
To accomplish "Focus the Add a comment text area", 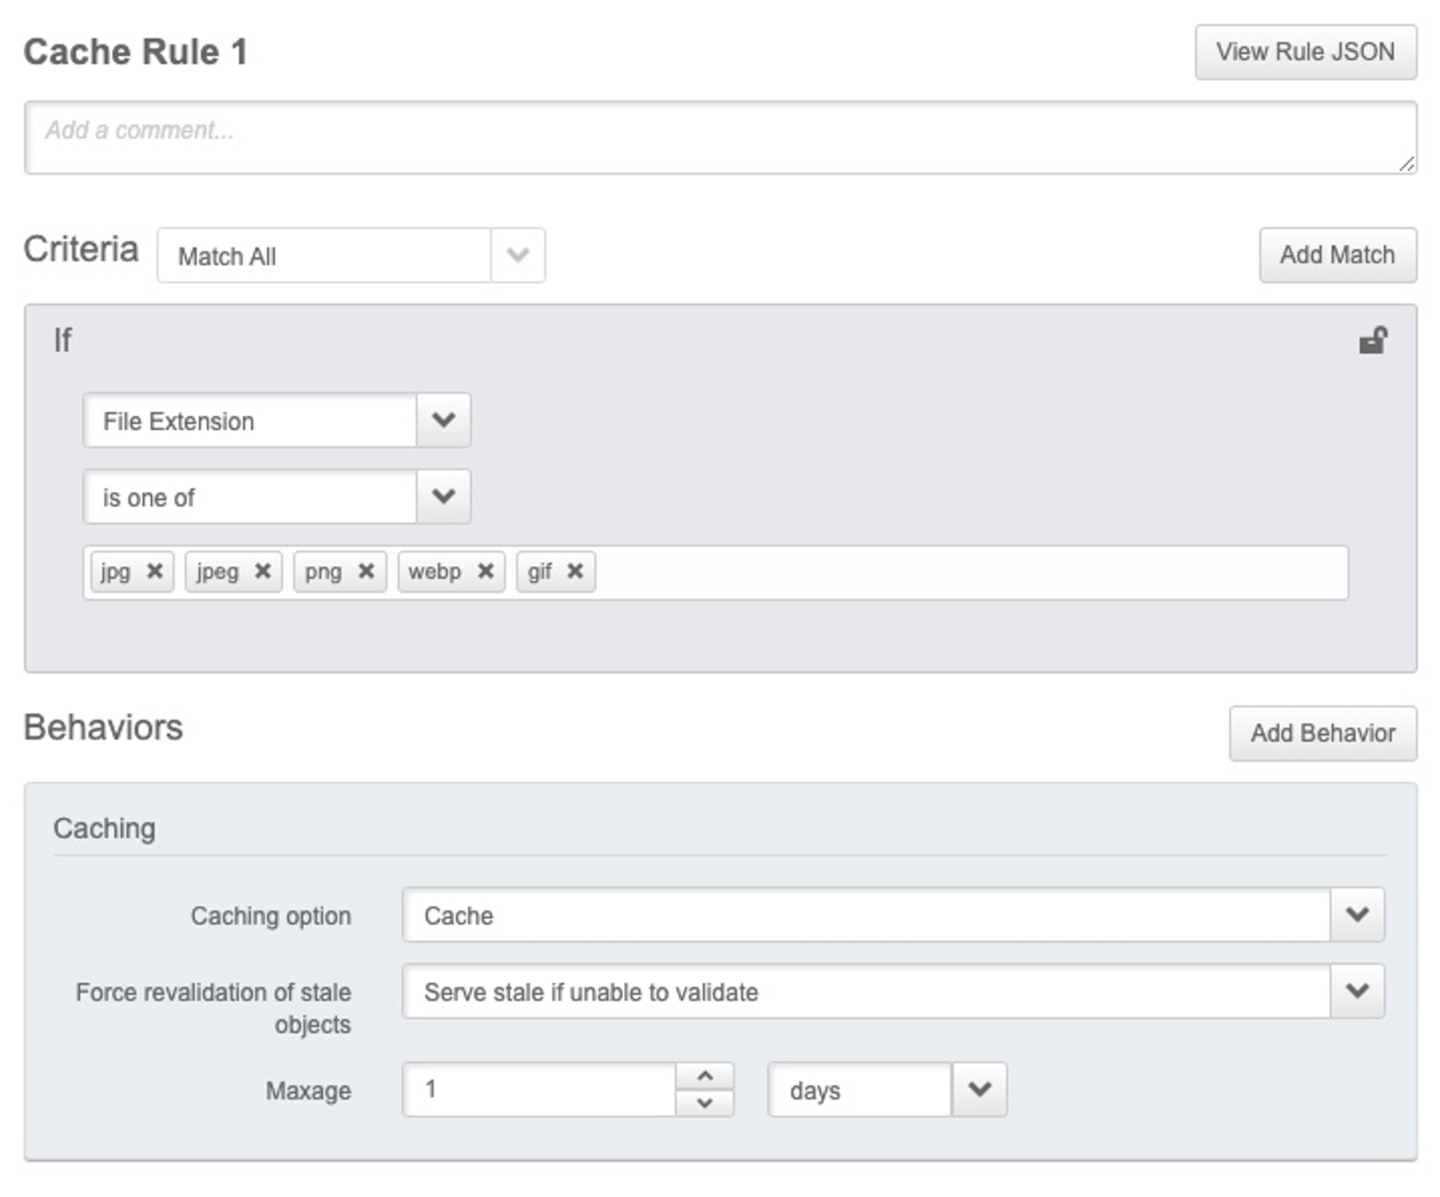I will pyautogui.click(x=720, y=137).
